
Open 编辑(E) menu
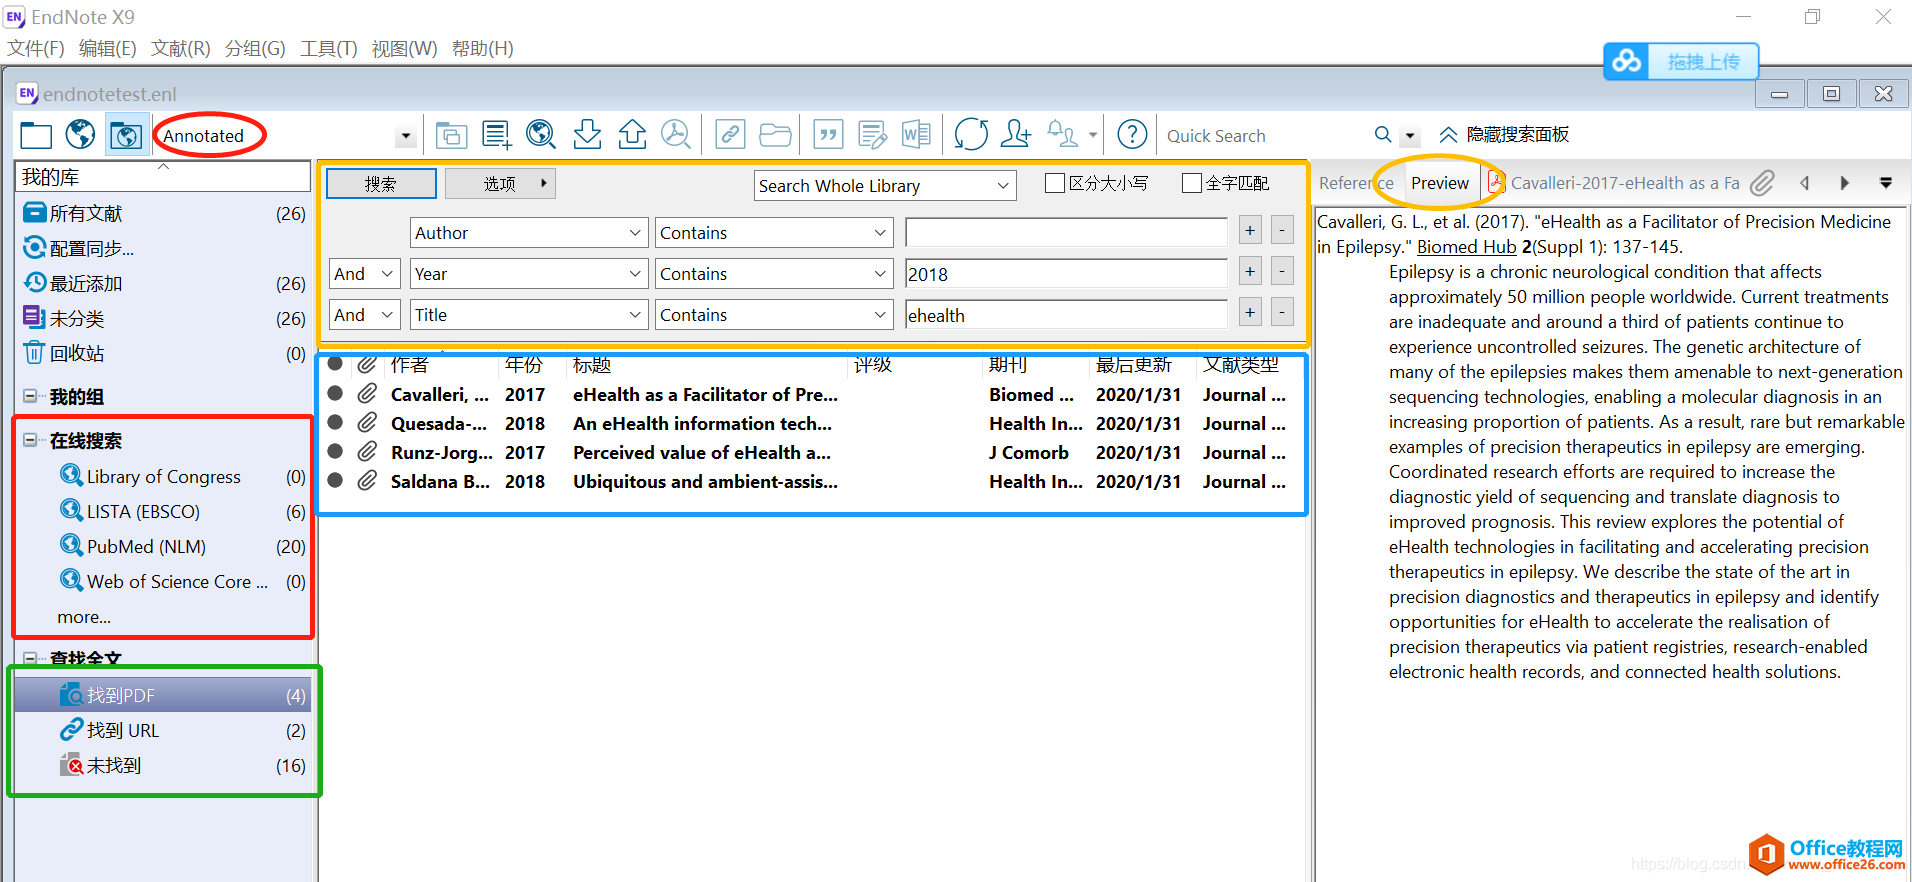pyautogui.click(x=108, y=49)
